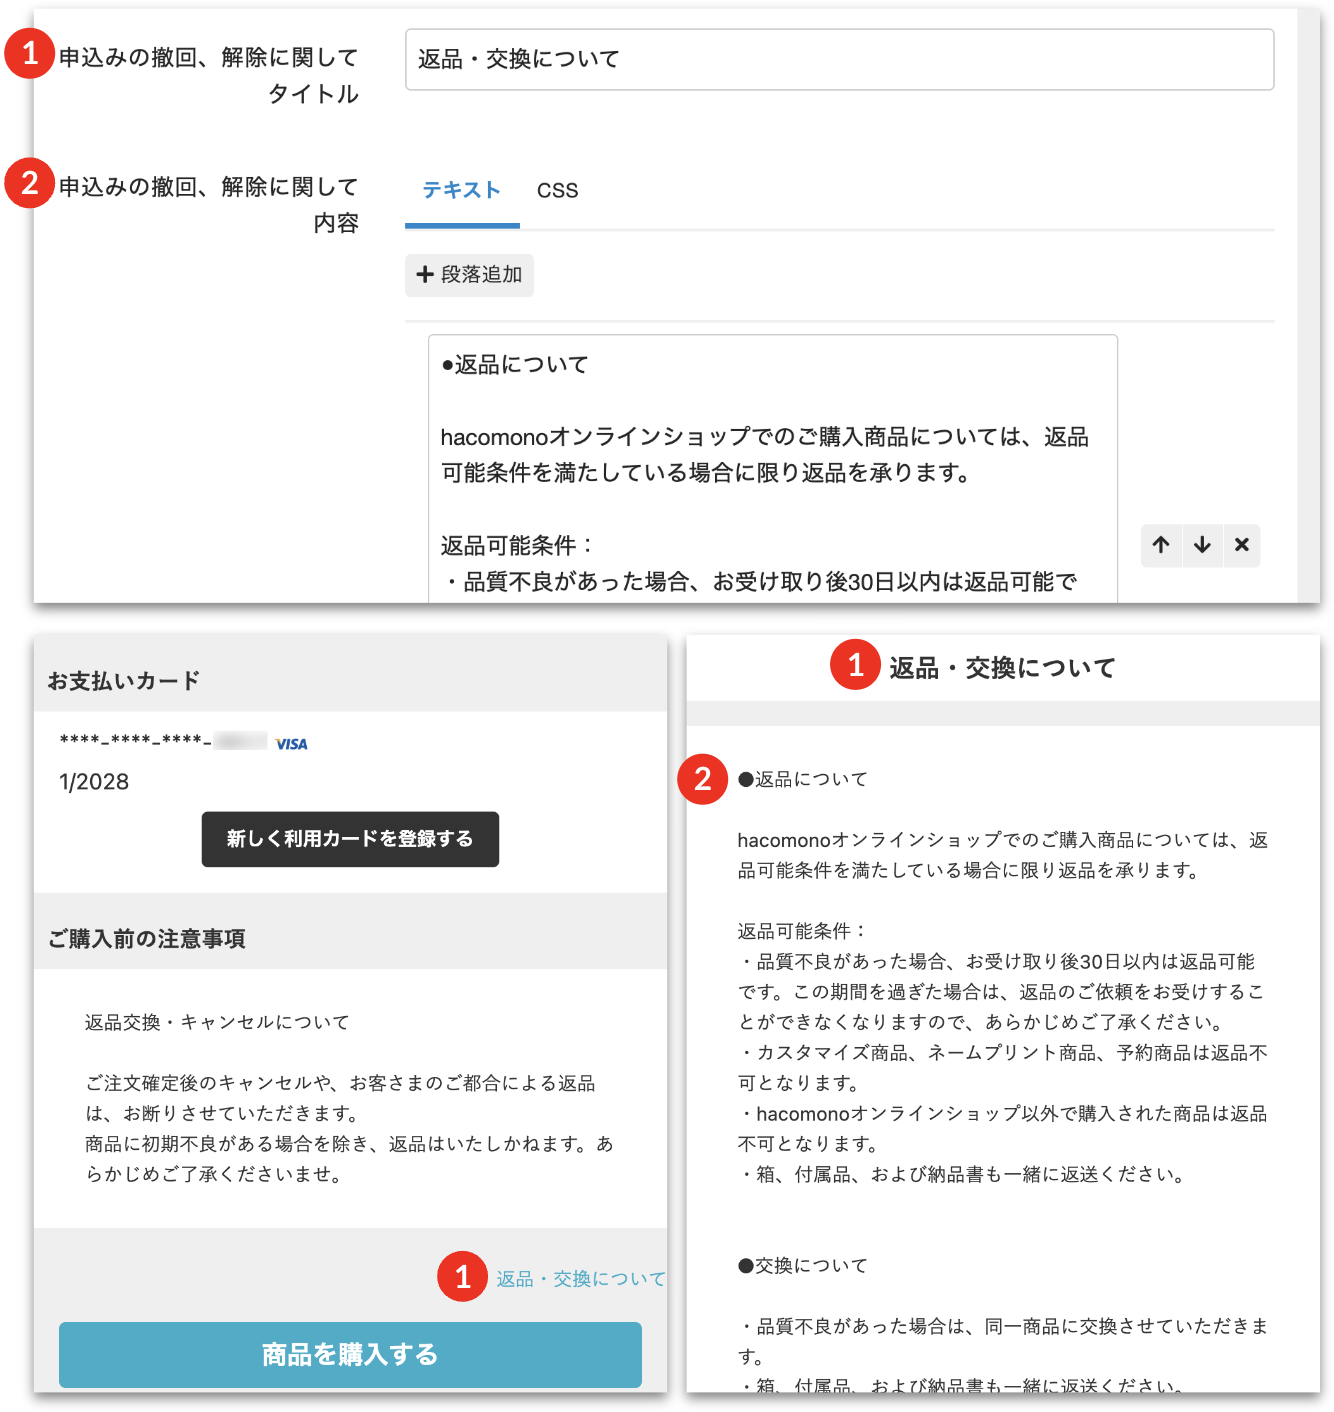Open the CSS tab

(557, 190)
